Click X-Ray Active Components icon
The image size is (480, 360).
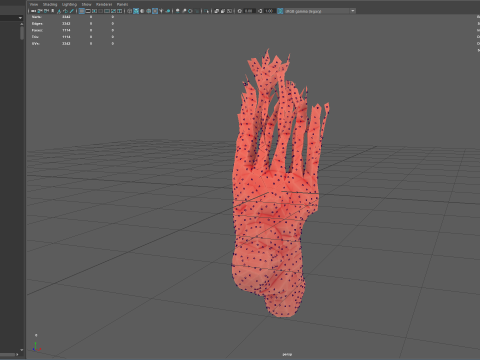pyautogui.click(x=223, y=11)
